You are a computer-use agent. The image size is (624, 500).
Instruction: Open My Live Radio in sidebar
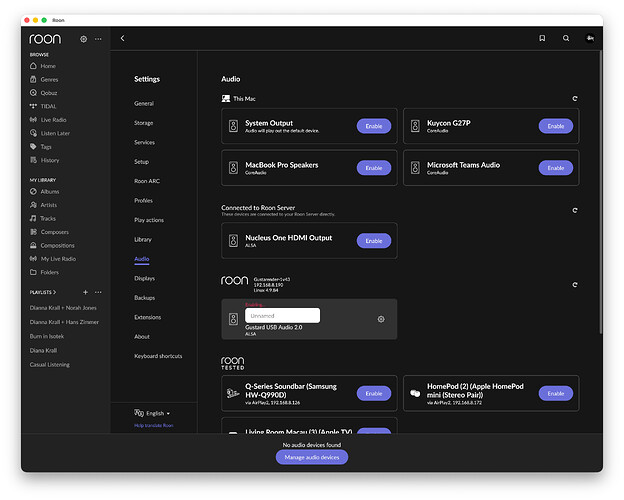53,259
